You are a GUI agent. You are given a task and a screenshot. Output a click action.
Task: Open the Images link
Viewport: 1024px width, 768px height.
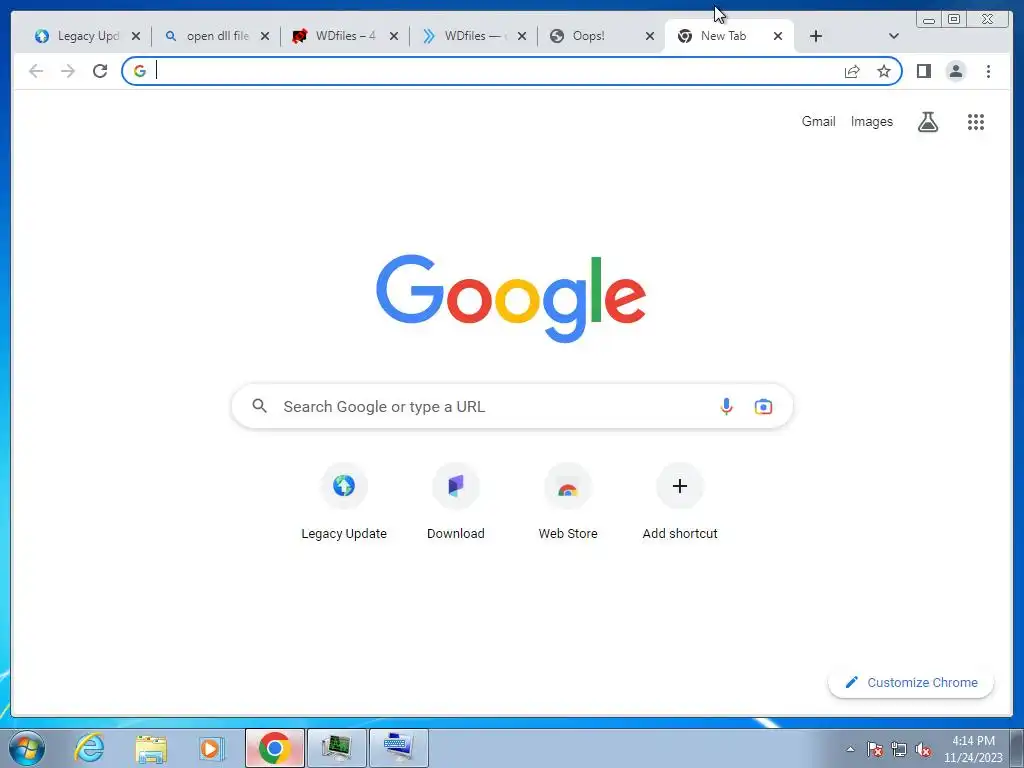point(871,121)
